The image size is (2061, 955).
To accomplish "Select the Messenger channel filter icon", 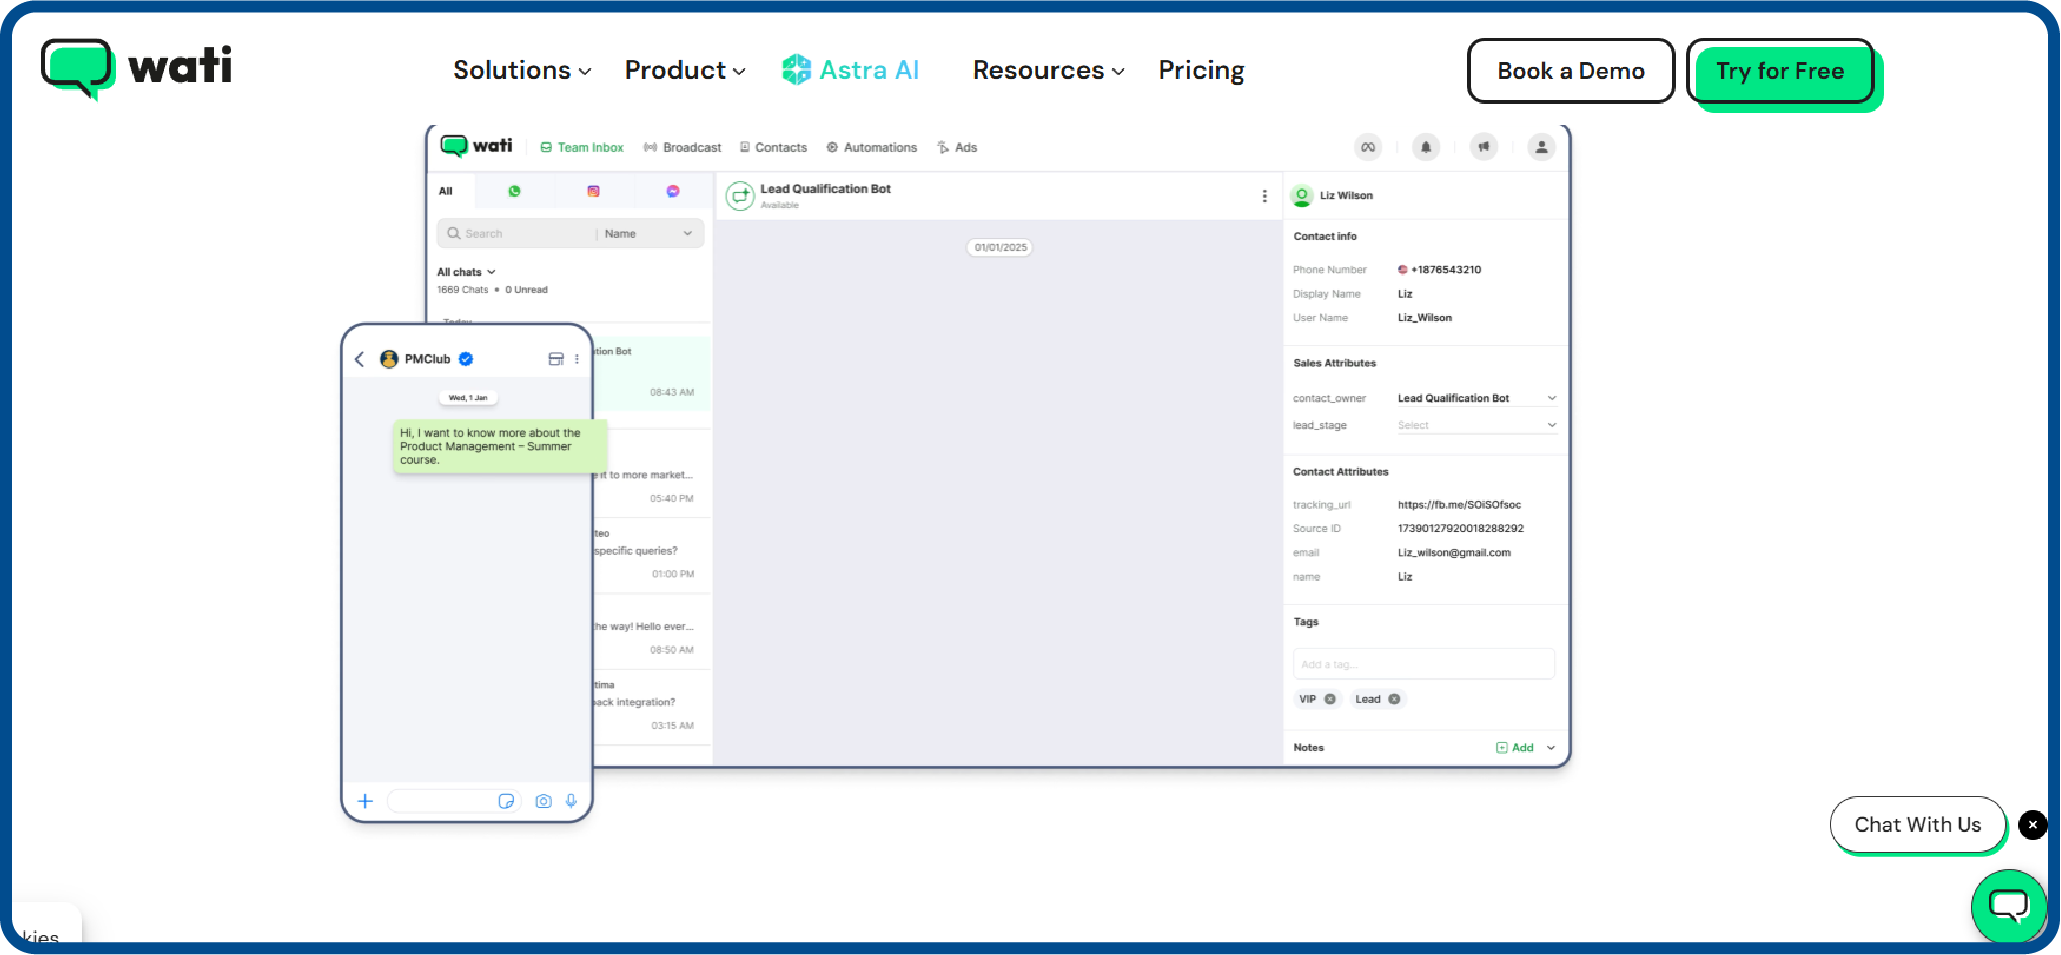I will click(673, 191).
